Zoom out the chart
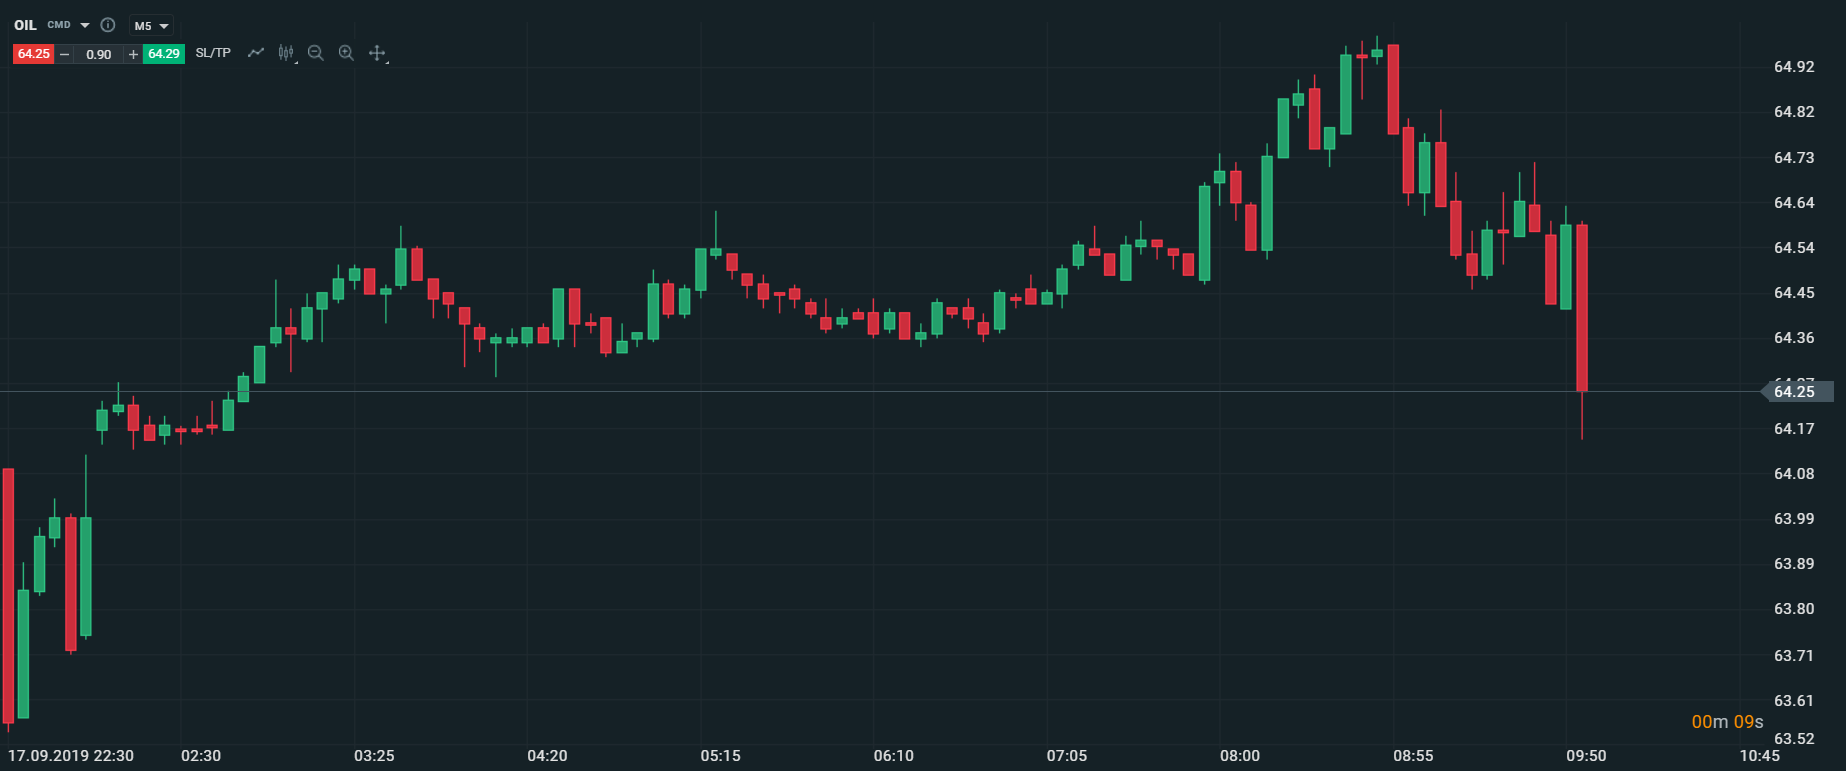Viewport: 1846px width, 771px height. click(316, 53)
